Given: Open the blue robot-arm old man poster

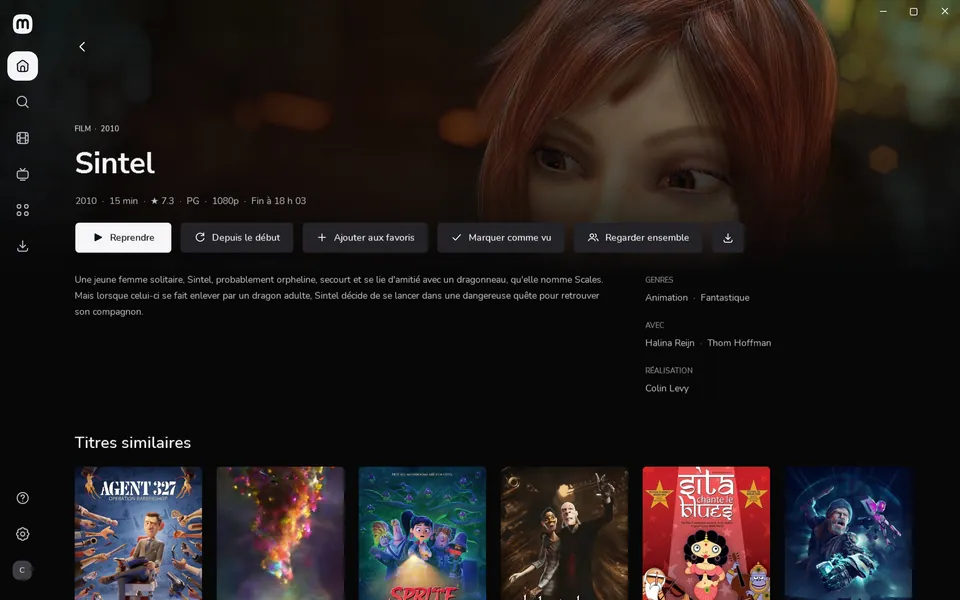Looking at the screenshot, I should point(849,533).
